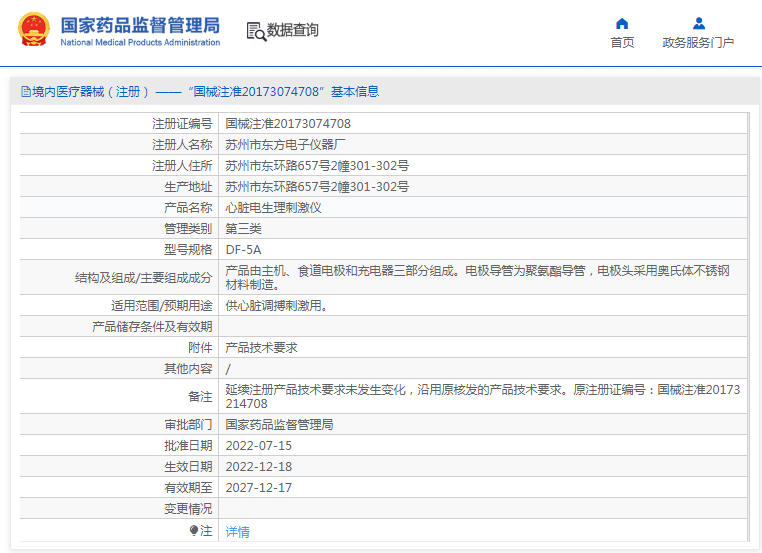Click the 首页 house icon
Viewport: 762px width, 553px height.
pyautogui.click(x=622, y=23)
